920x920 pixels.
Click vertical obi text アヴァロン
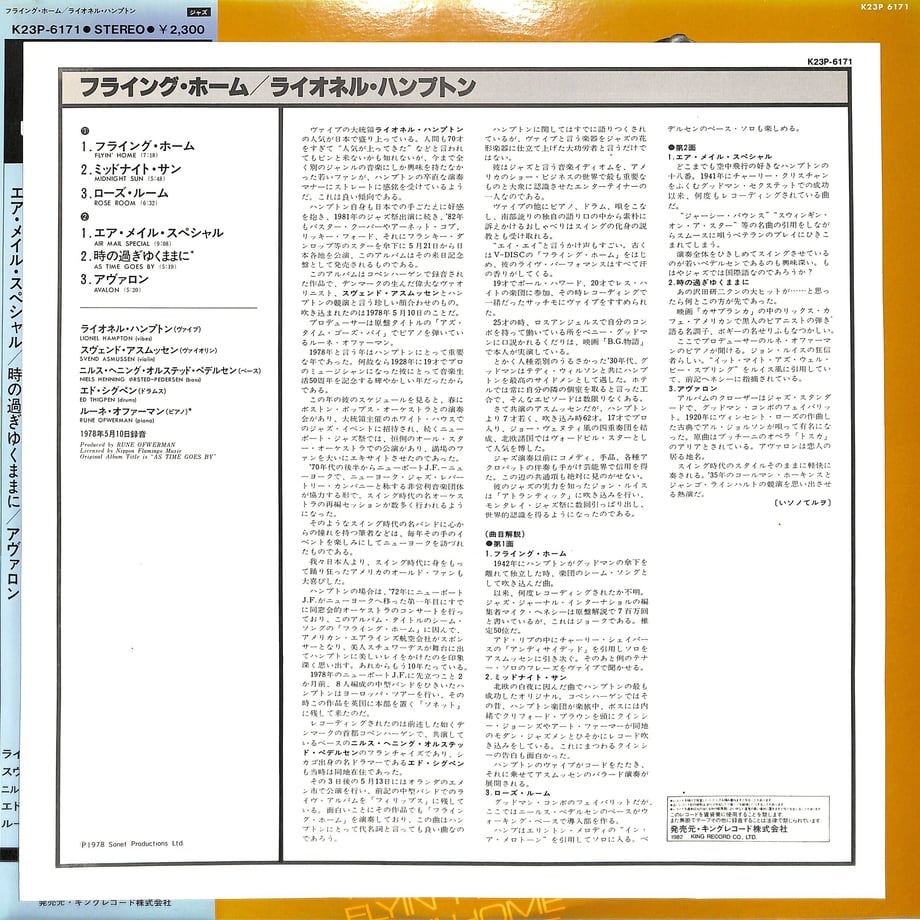15,564
